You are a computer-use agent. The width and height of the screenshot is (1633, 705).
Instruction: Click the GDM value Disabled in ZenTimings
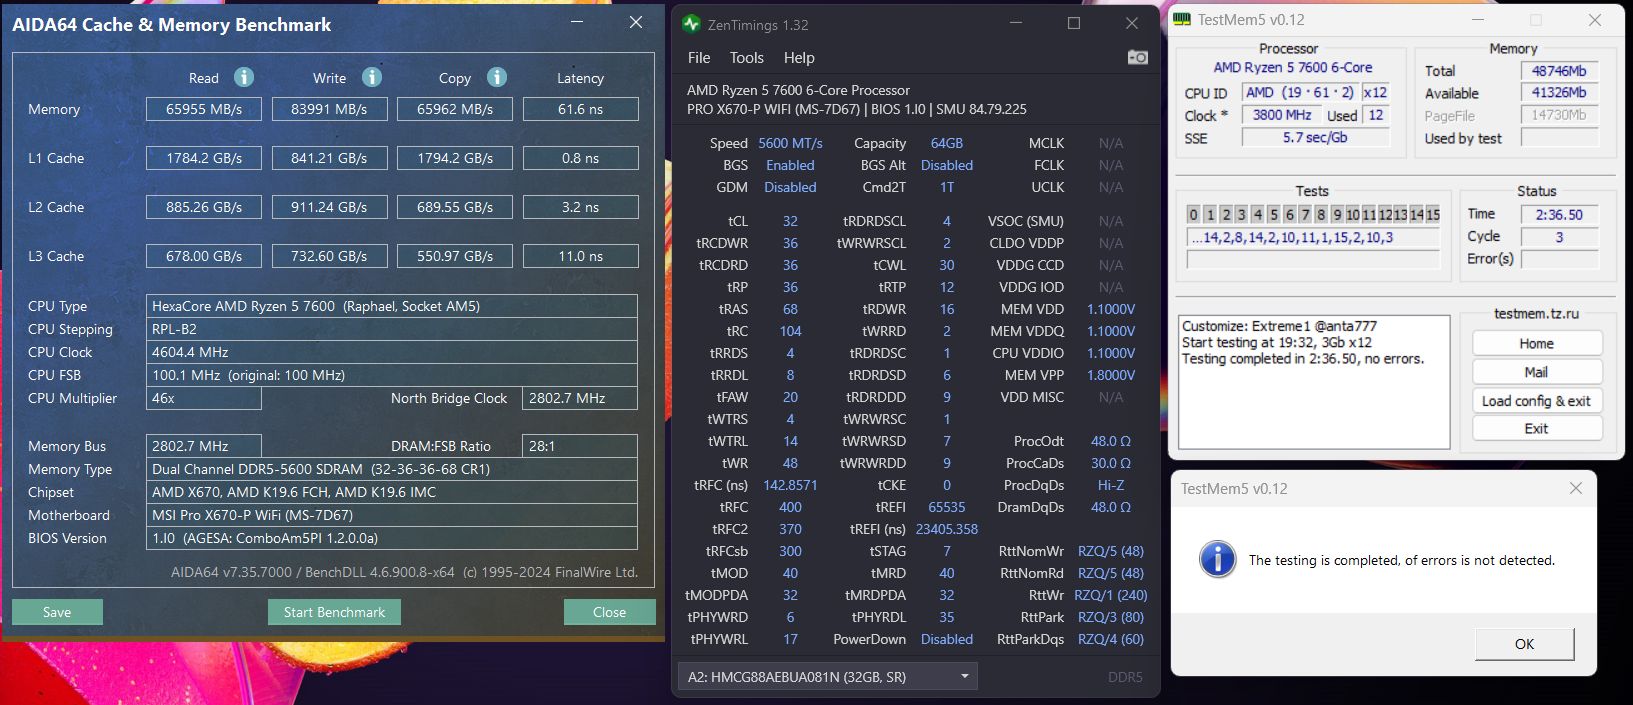790,187
